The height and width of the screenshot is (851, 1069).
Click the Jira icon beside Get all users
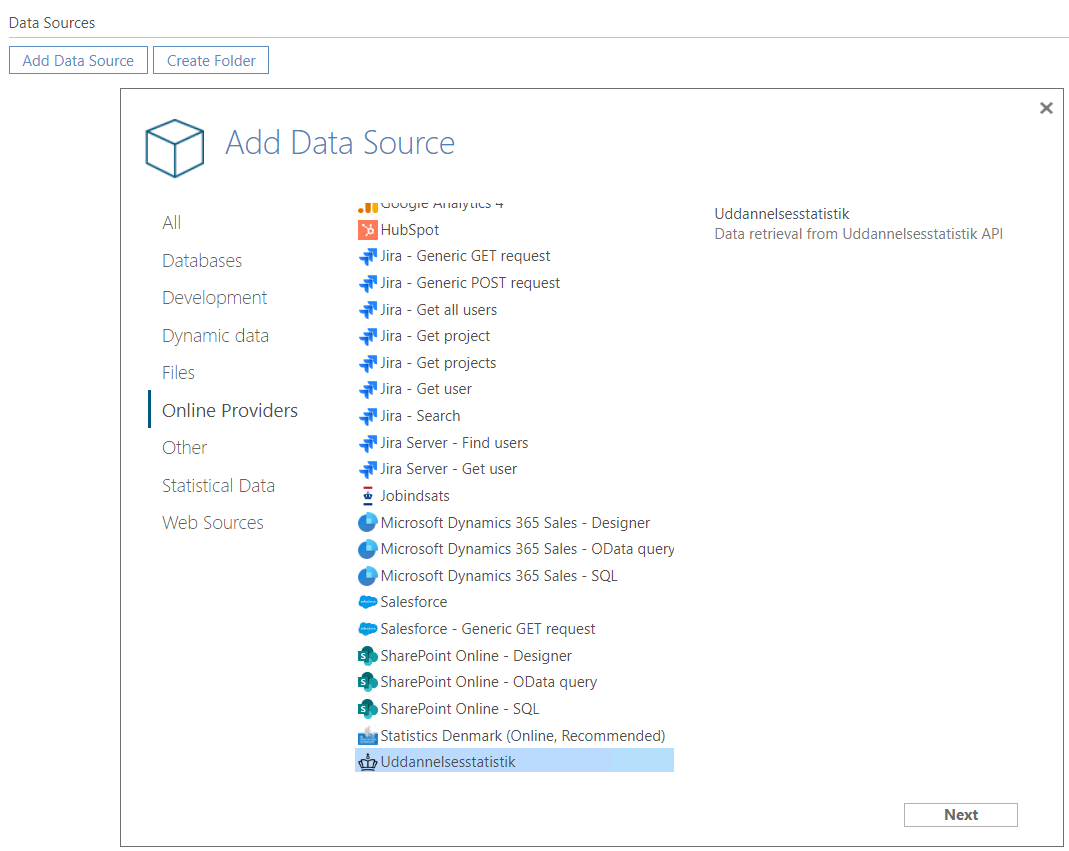coord(367,310)
